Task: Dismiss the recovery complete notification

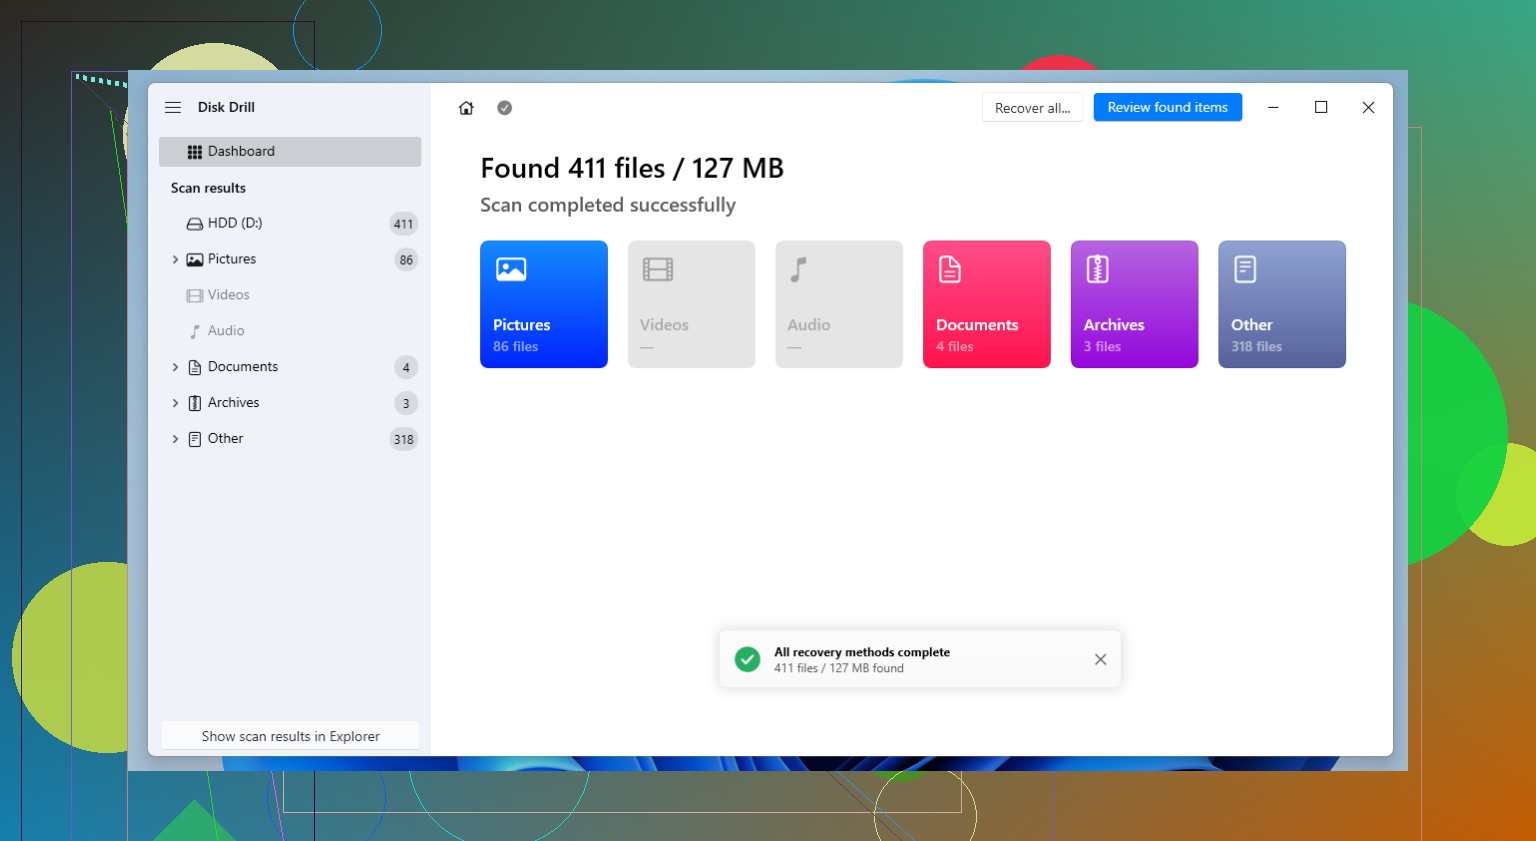Action: 1100,659
